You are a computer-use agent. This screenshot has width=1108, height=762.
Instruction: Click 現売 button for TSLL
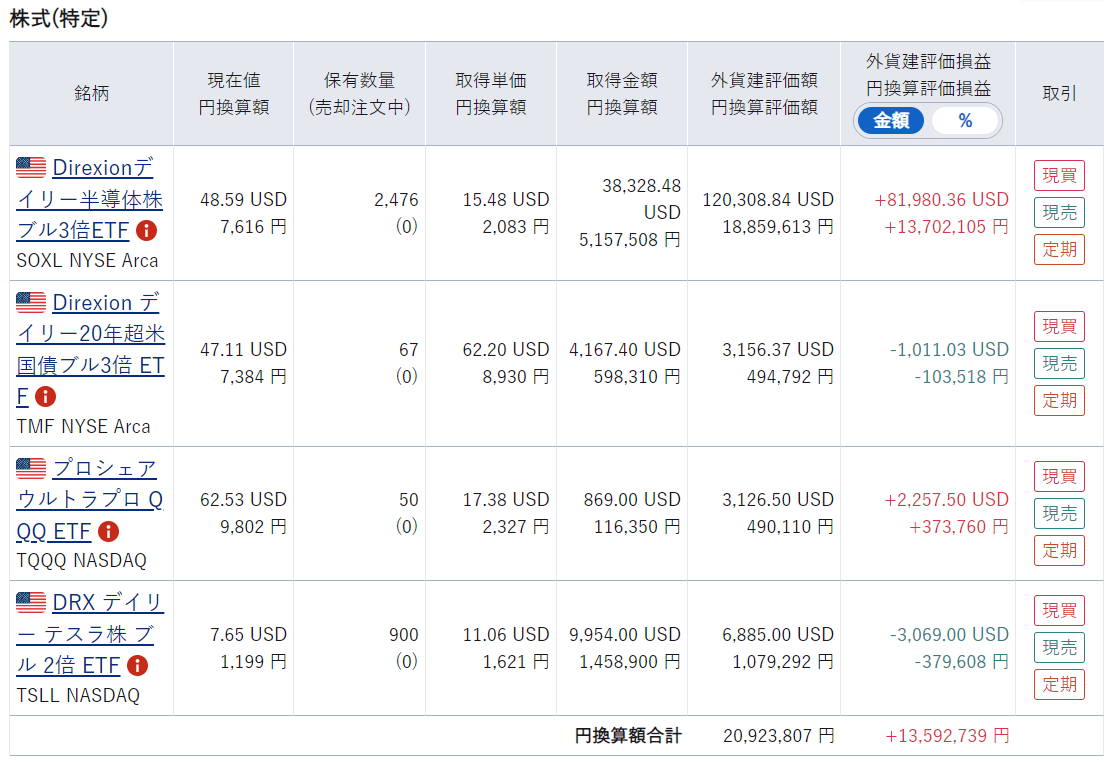tap(1059, 647)
